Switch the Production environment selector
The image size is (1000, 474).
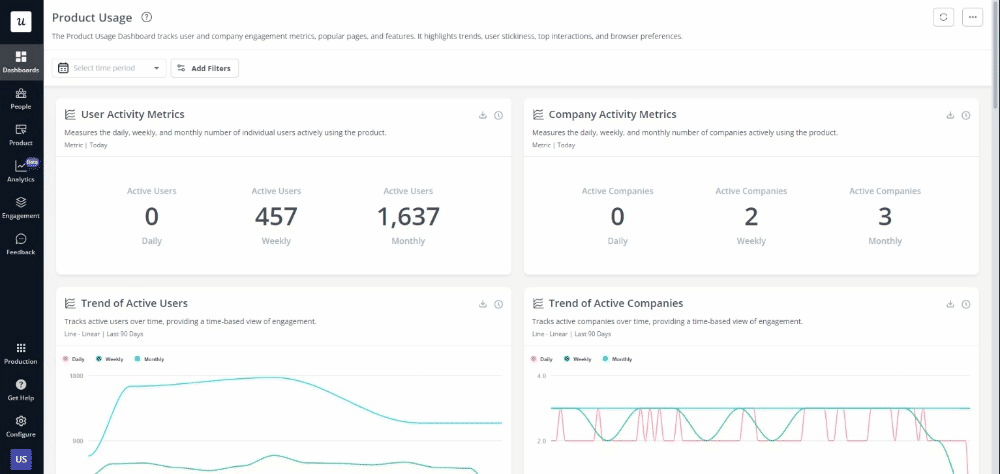point(20,352)
